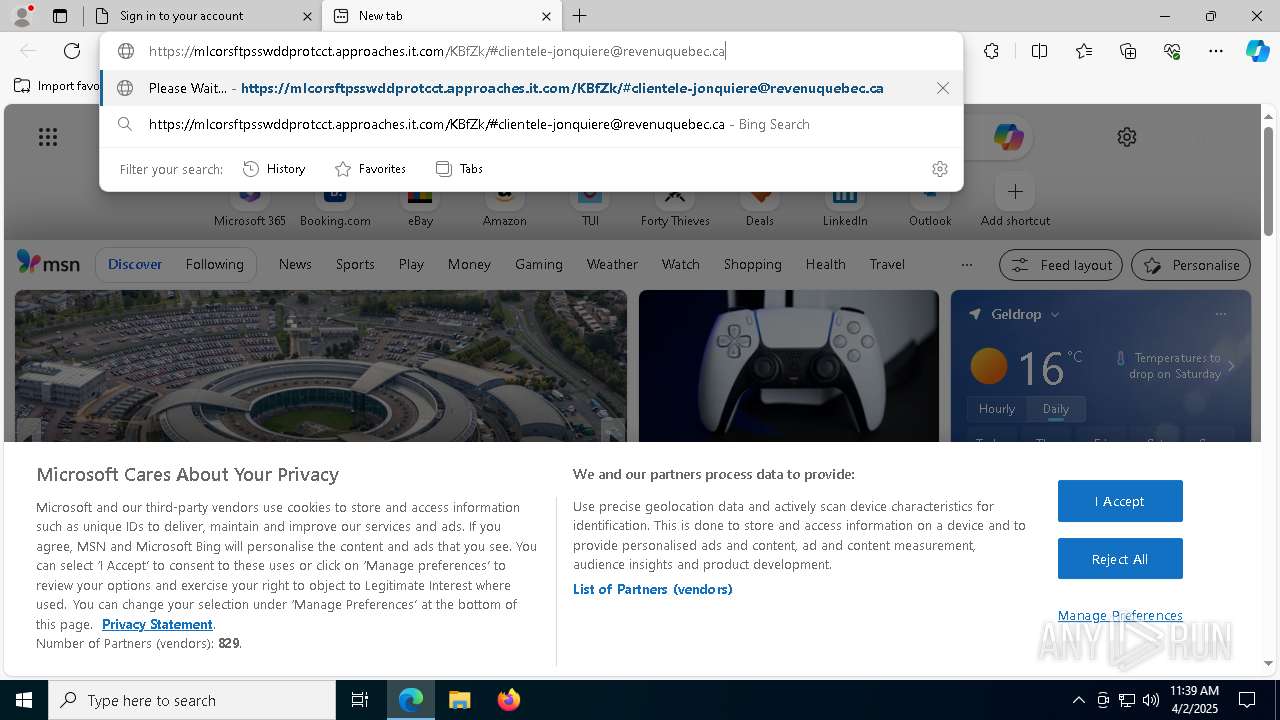The image size is (1280, 720).
Task: Select the Discover feed toggle
Action: point(135,265)
